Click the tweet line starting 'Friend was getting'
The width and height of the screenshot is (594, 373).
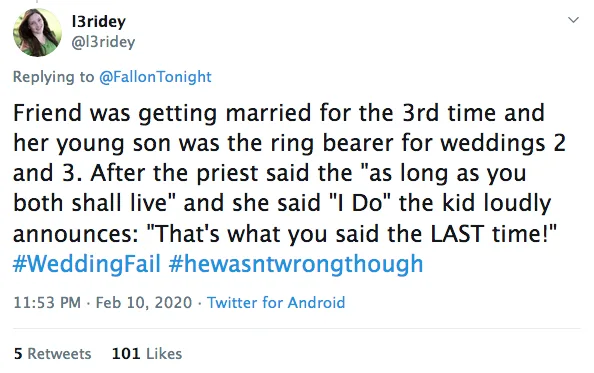pyautogui.click(x=279, y=113)
